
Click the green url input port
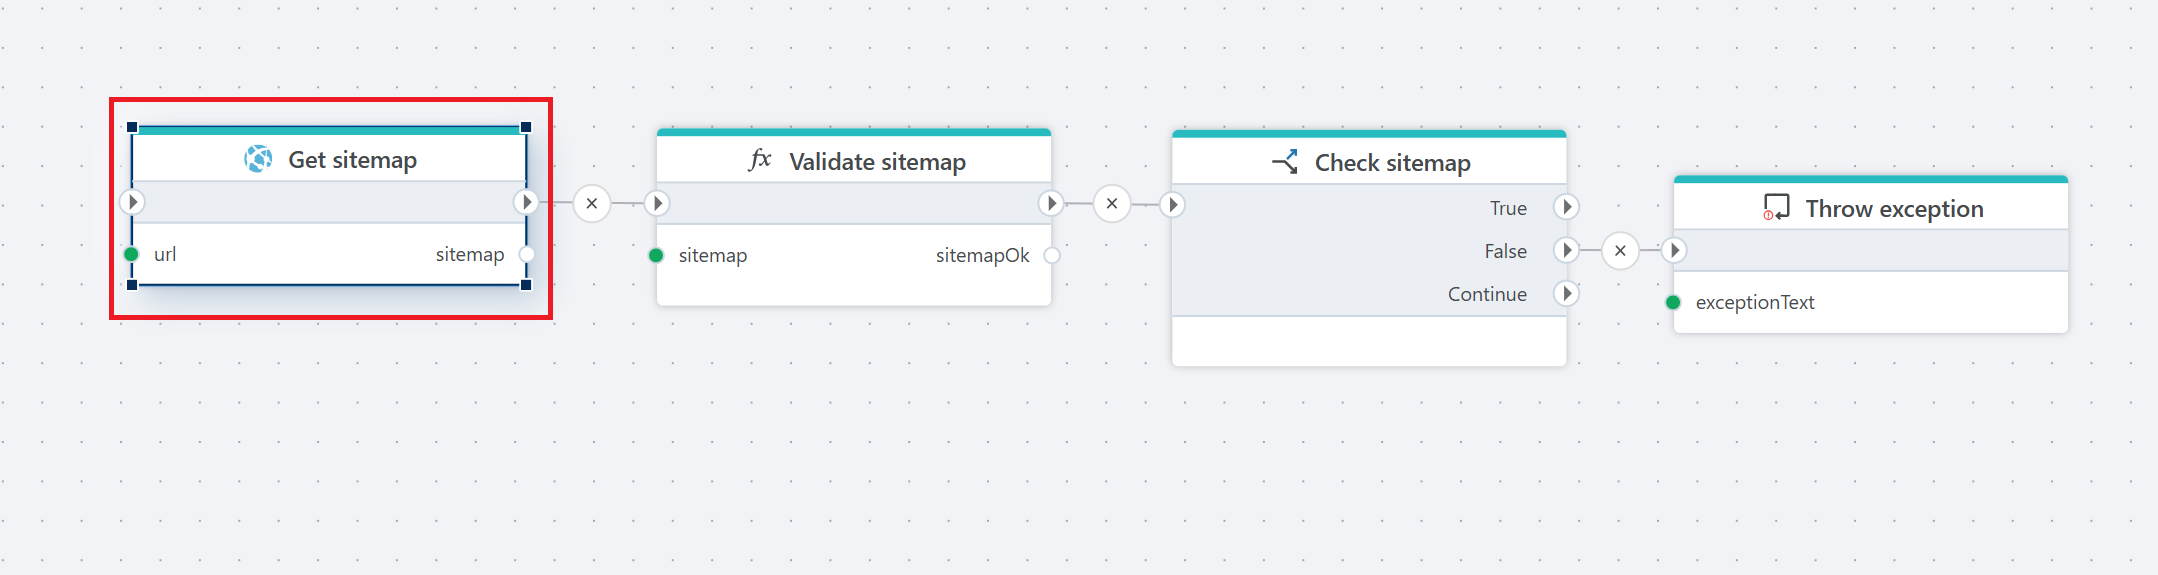(x=131, y=254)
